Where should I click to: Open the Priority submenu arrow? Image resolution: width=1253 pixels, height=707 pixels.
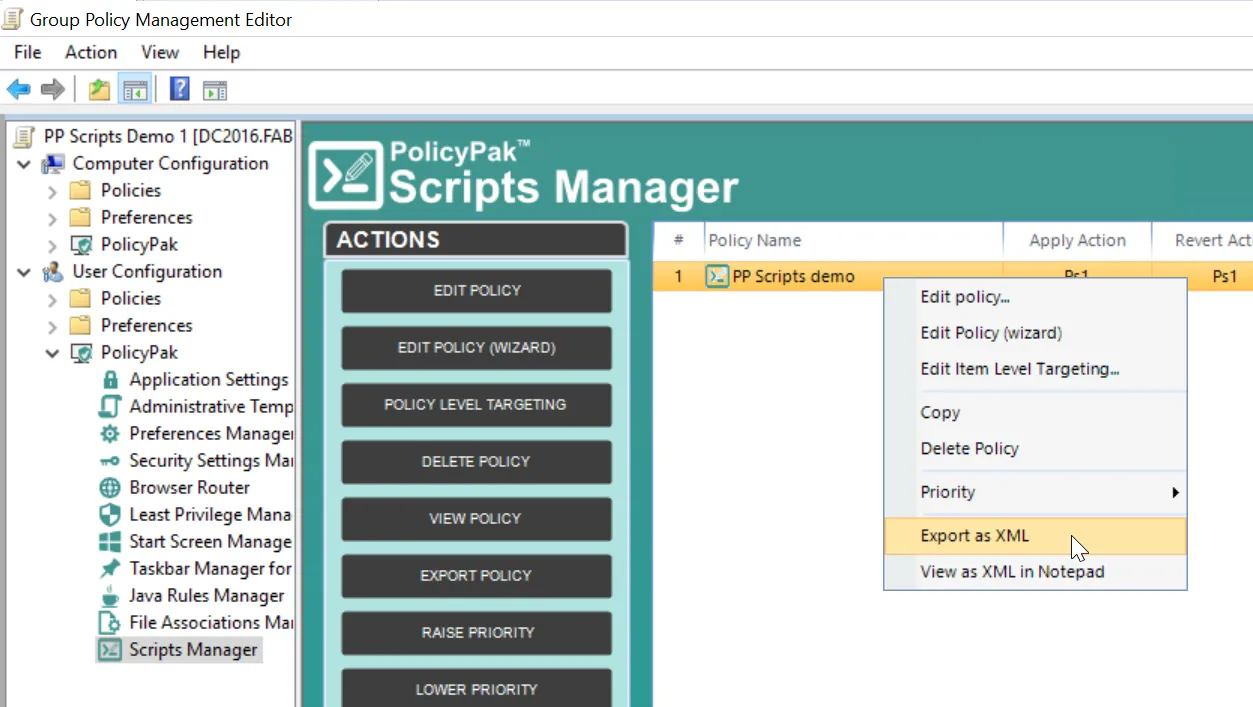tap(1175, 492)
